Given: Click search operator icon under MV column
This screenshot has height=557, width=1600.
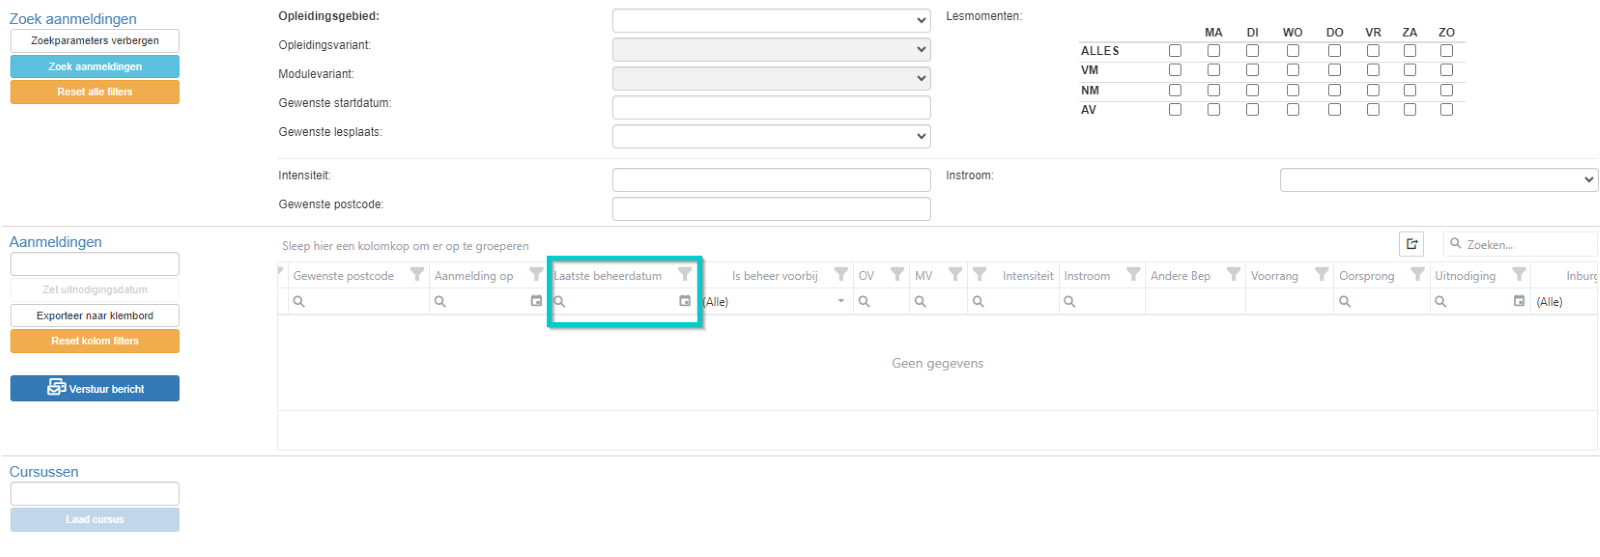Looking at the screenshot, I should pyautogui.click(x=920, y=301).
